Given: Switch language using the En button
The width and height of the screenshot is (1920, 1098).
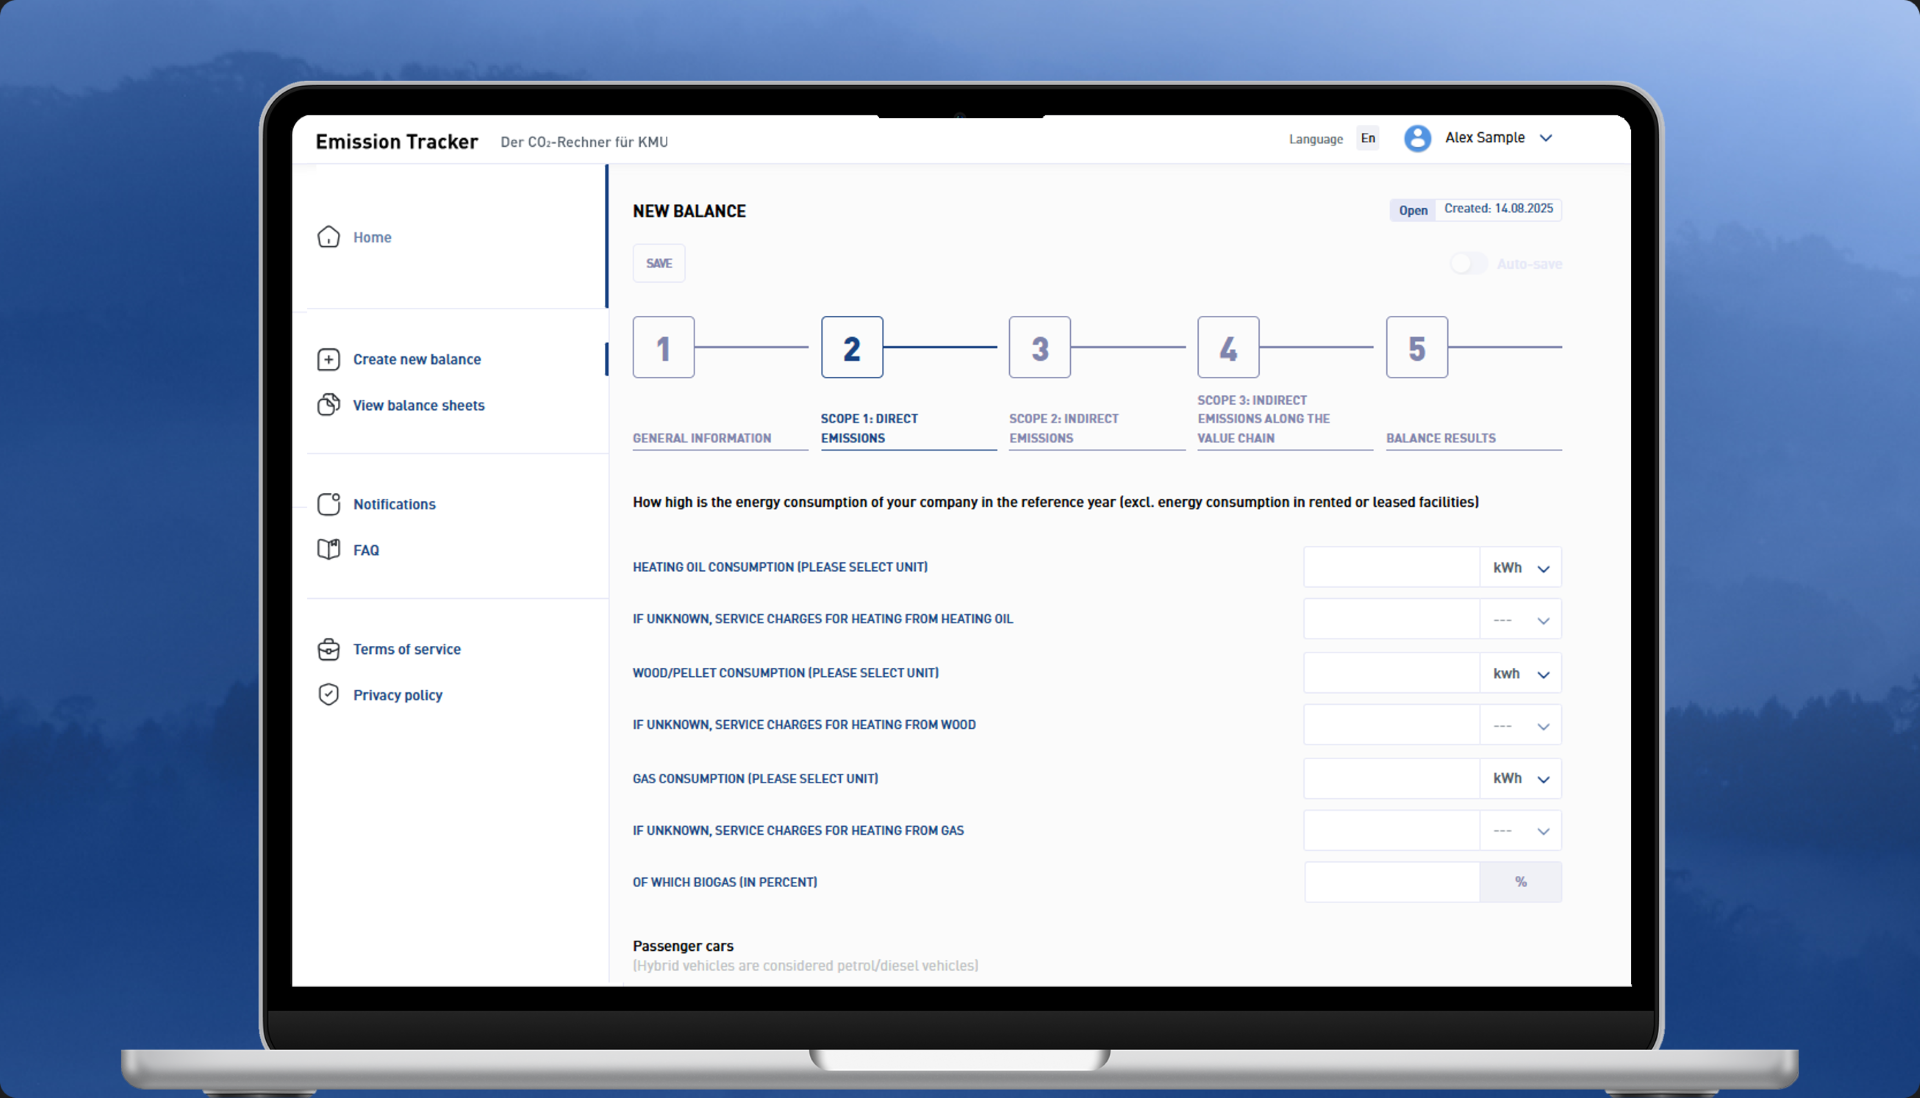Looking at the screenshot, I should coord(1368,139).
